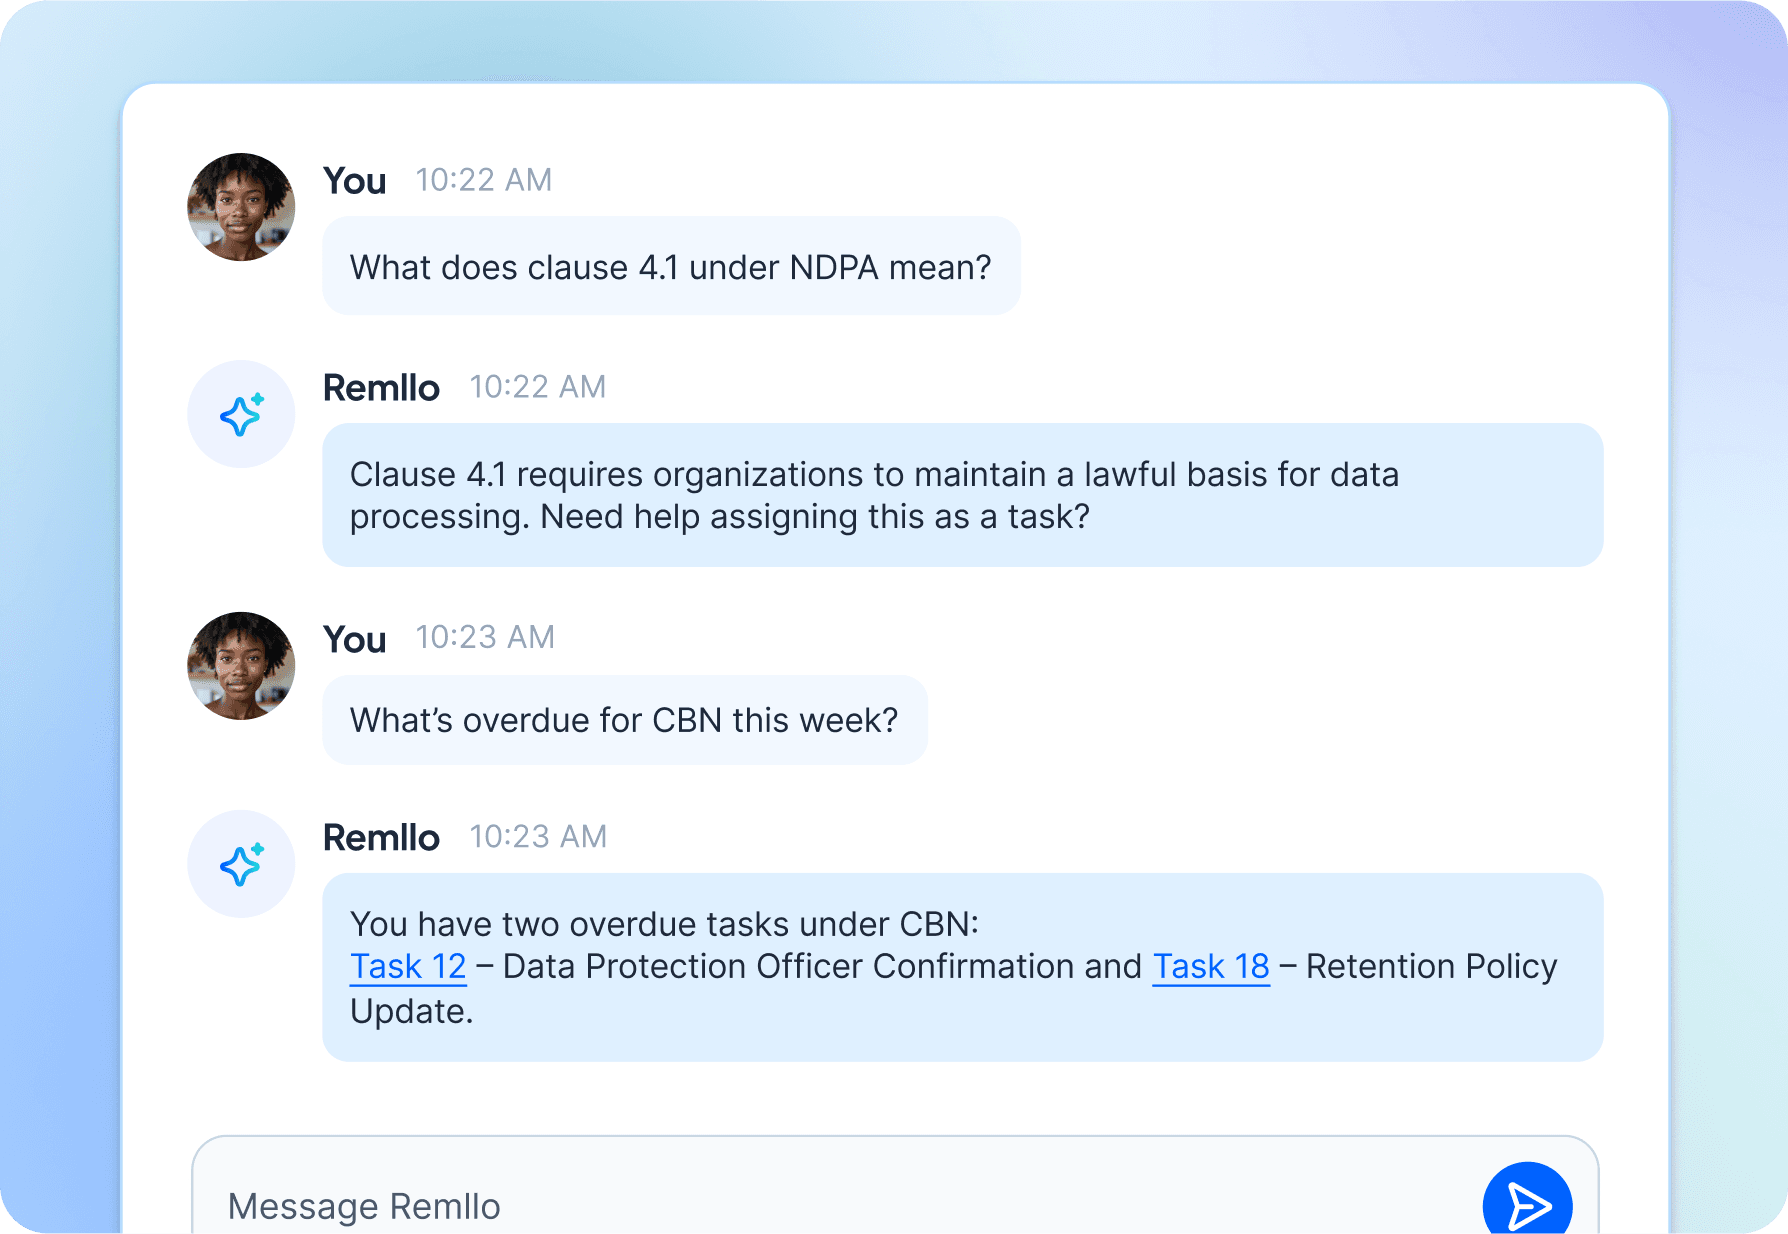The height and width of the screenshot is (1234, 1788).
Task: Open the Task 18 link
Action: [1211, 967]
